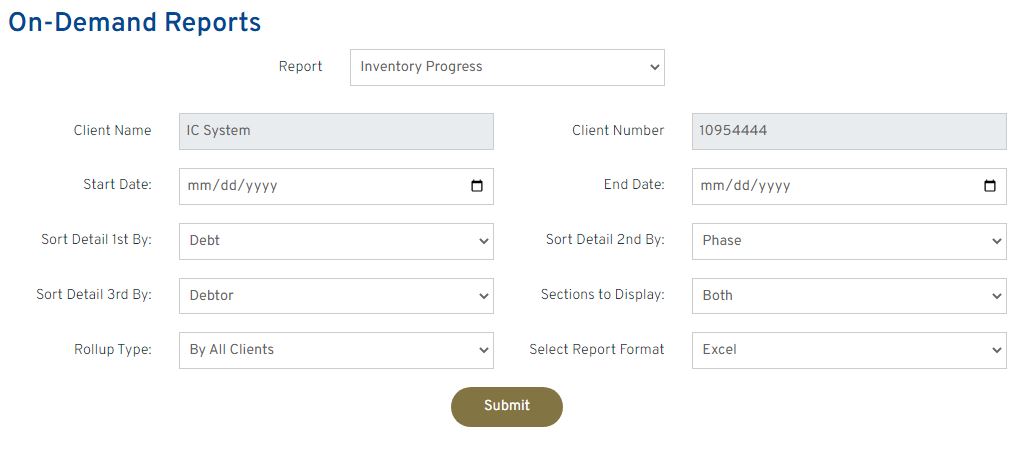Click the End Date label

pos(634,185)
